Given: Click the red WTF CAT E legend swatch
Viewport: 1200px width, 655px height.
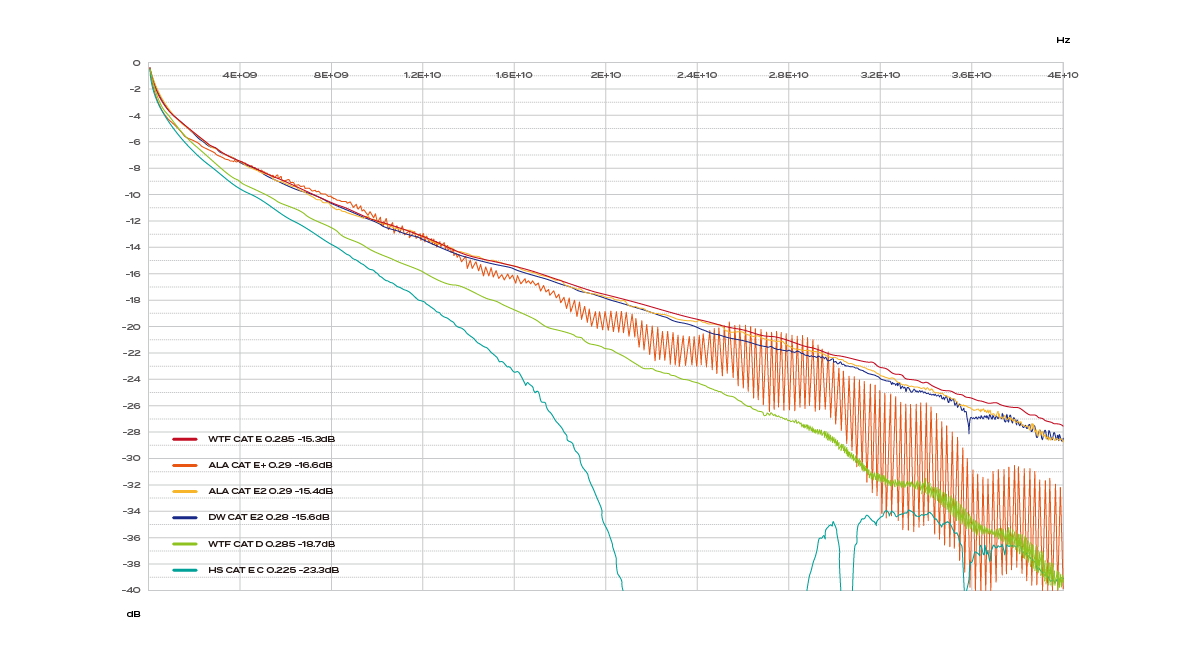Looking at the screenshot, I should point(185,439).
